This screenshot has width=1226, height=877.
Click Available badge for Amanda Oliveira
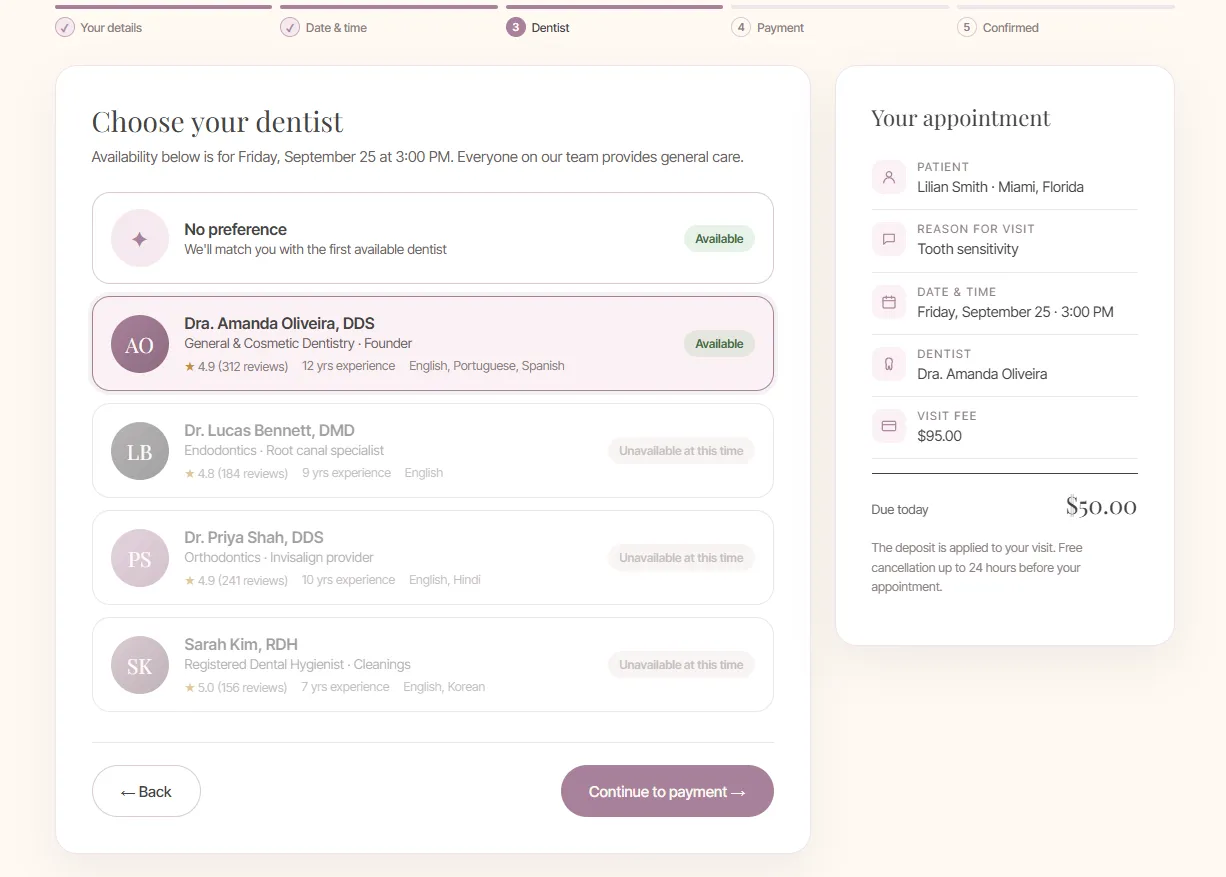click(x=719, y=344)
